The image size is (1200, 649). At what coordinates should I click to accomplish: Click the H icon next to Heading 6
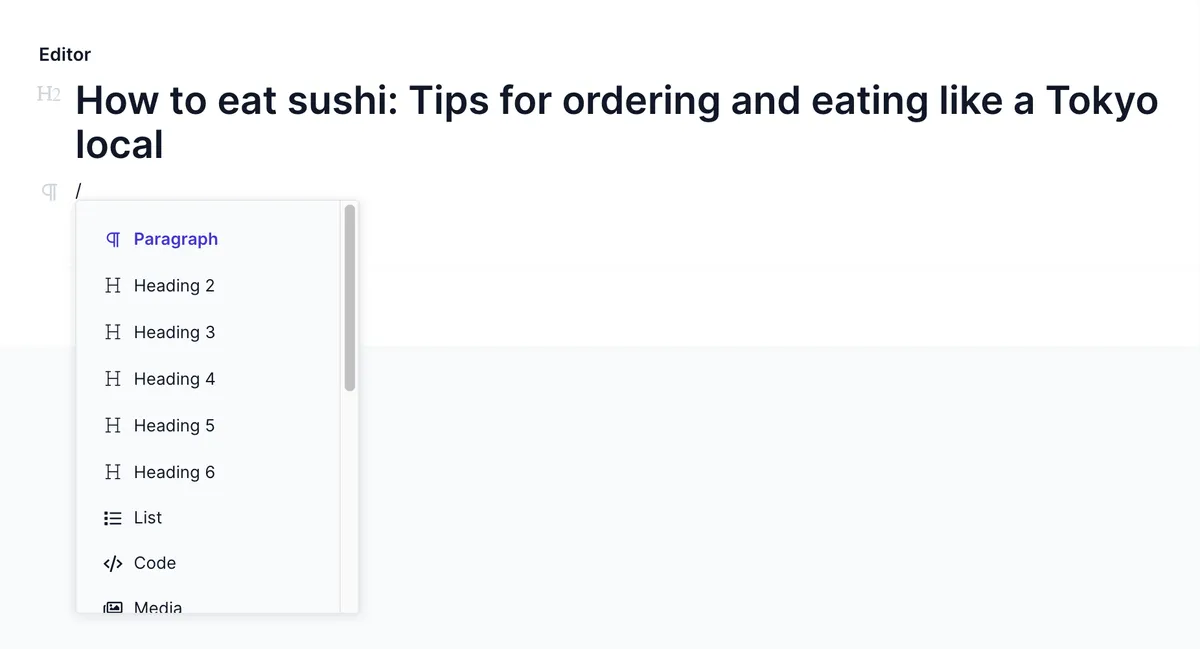coord(113,472)
